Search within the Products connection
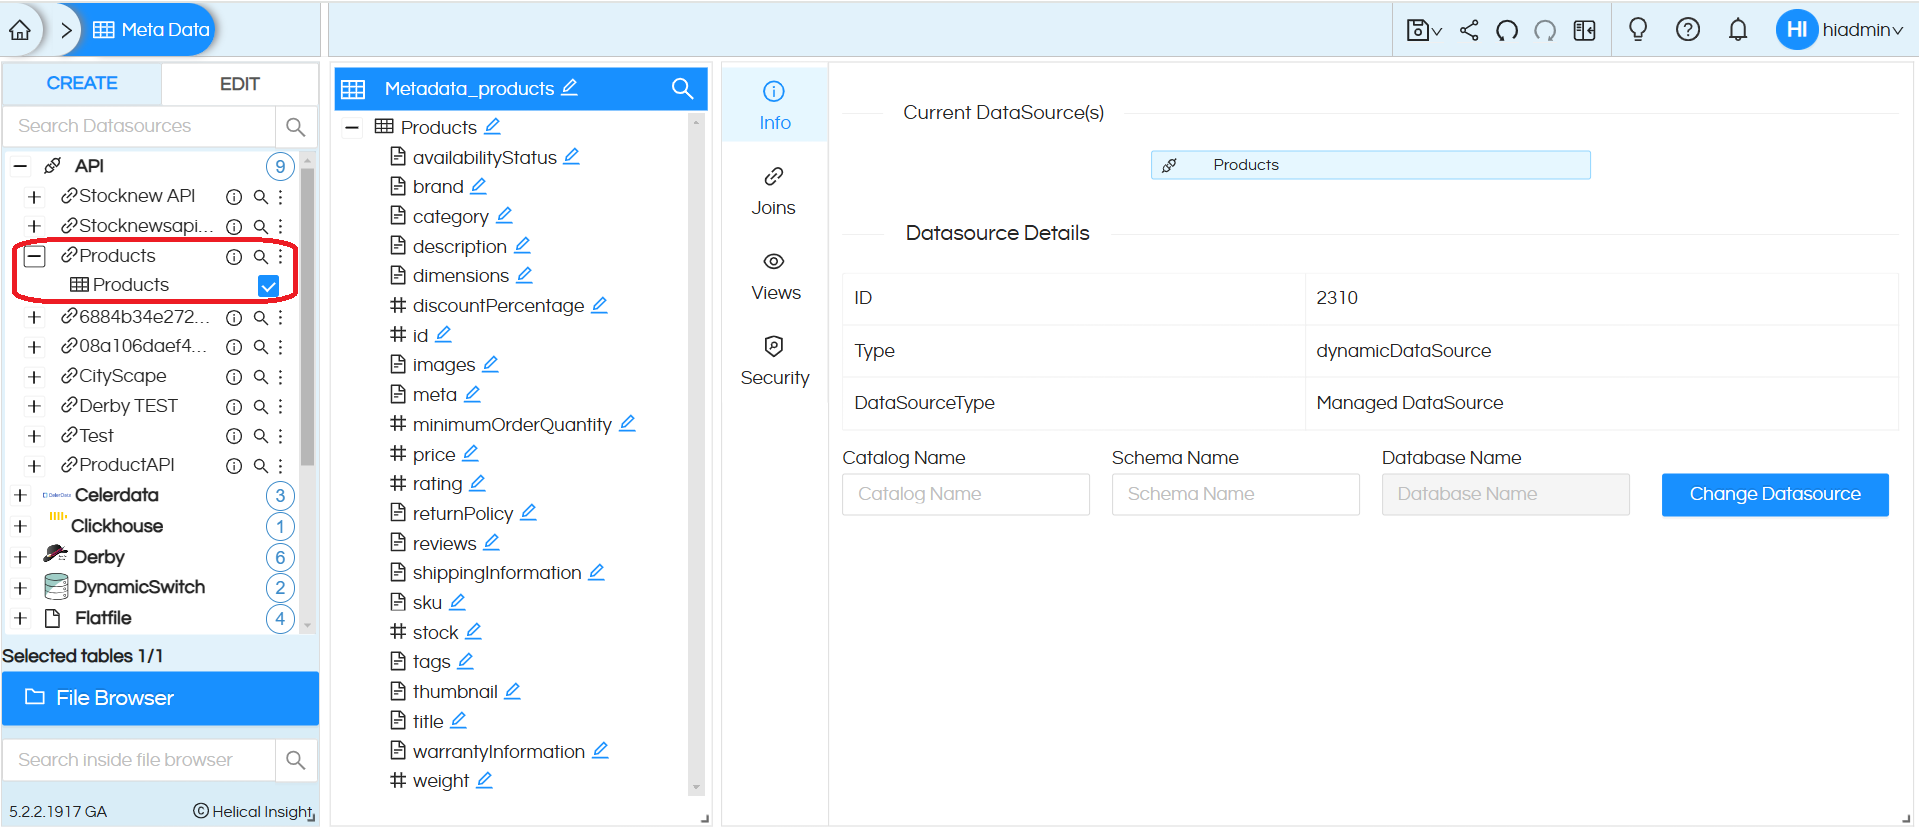1919x827 pixels. pyautogui.click(x=260, y=257)
